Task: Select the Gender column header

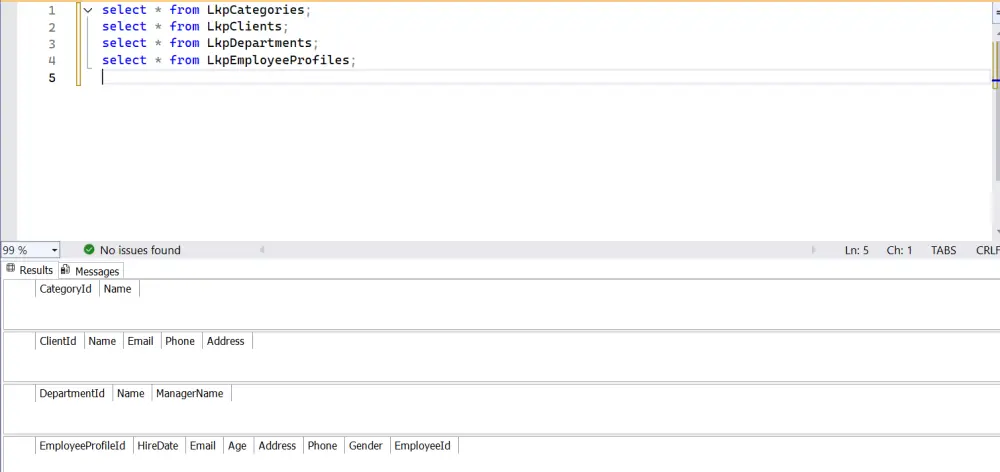Action: tap(366, 446)
